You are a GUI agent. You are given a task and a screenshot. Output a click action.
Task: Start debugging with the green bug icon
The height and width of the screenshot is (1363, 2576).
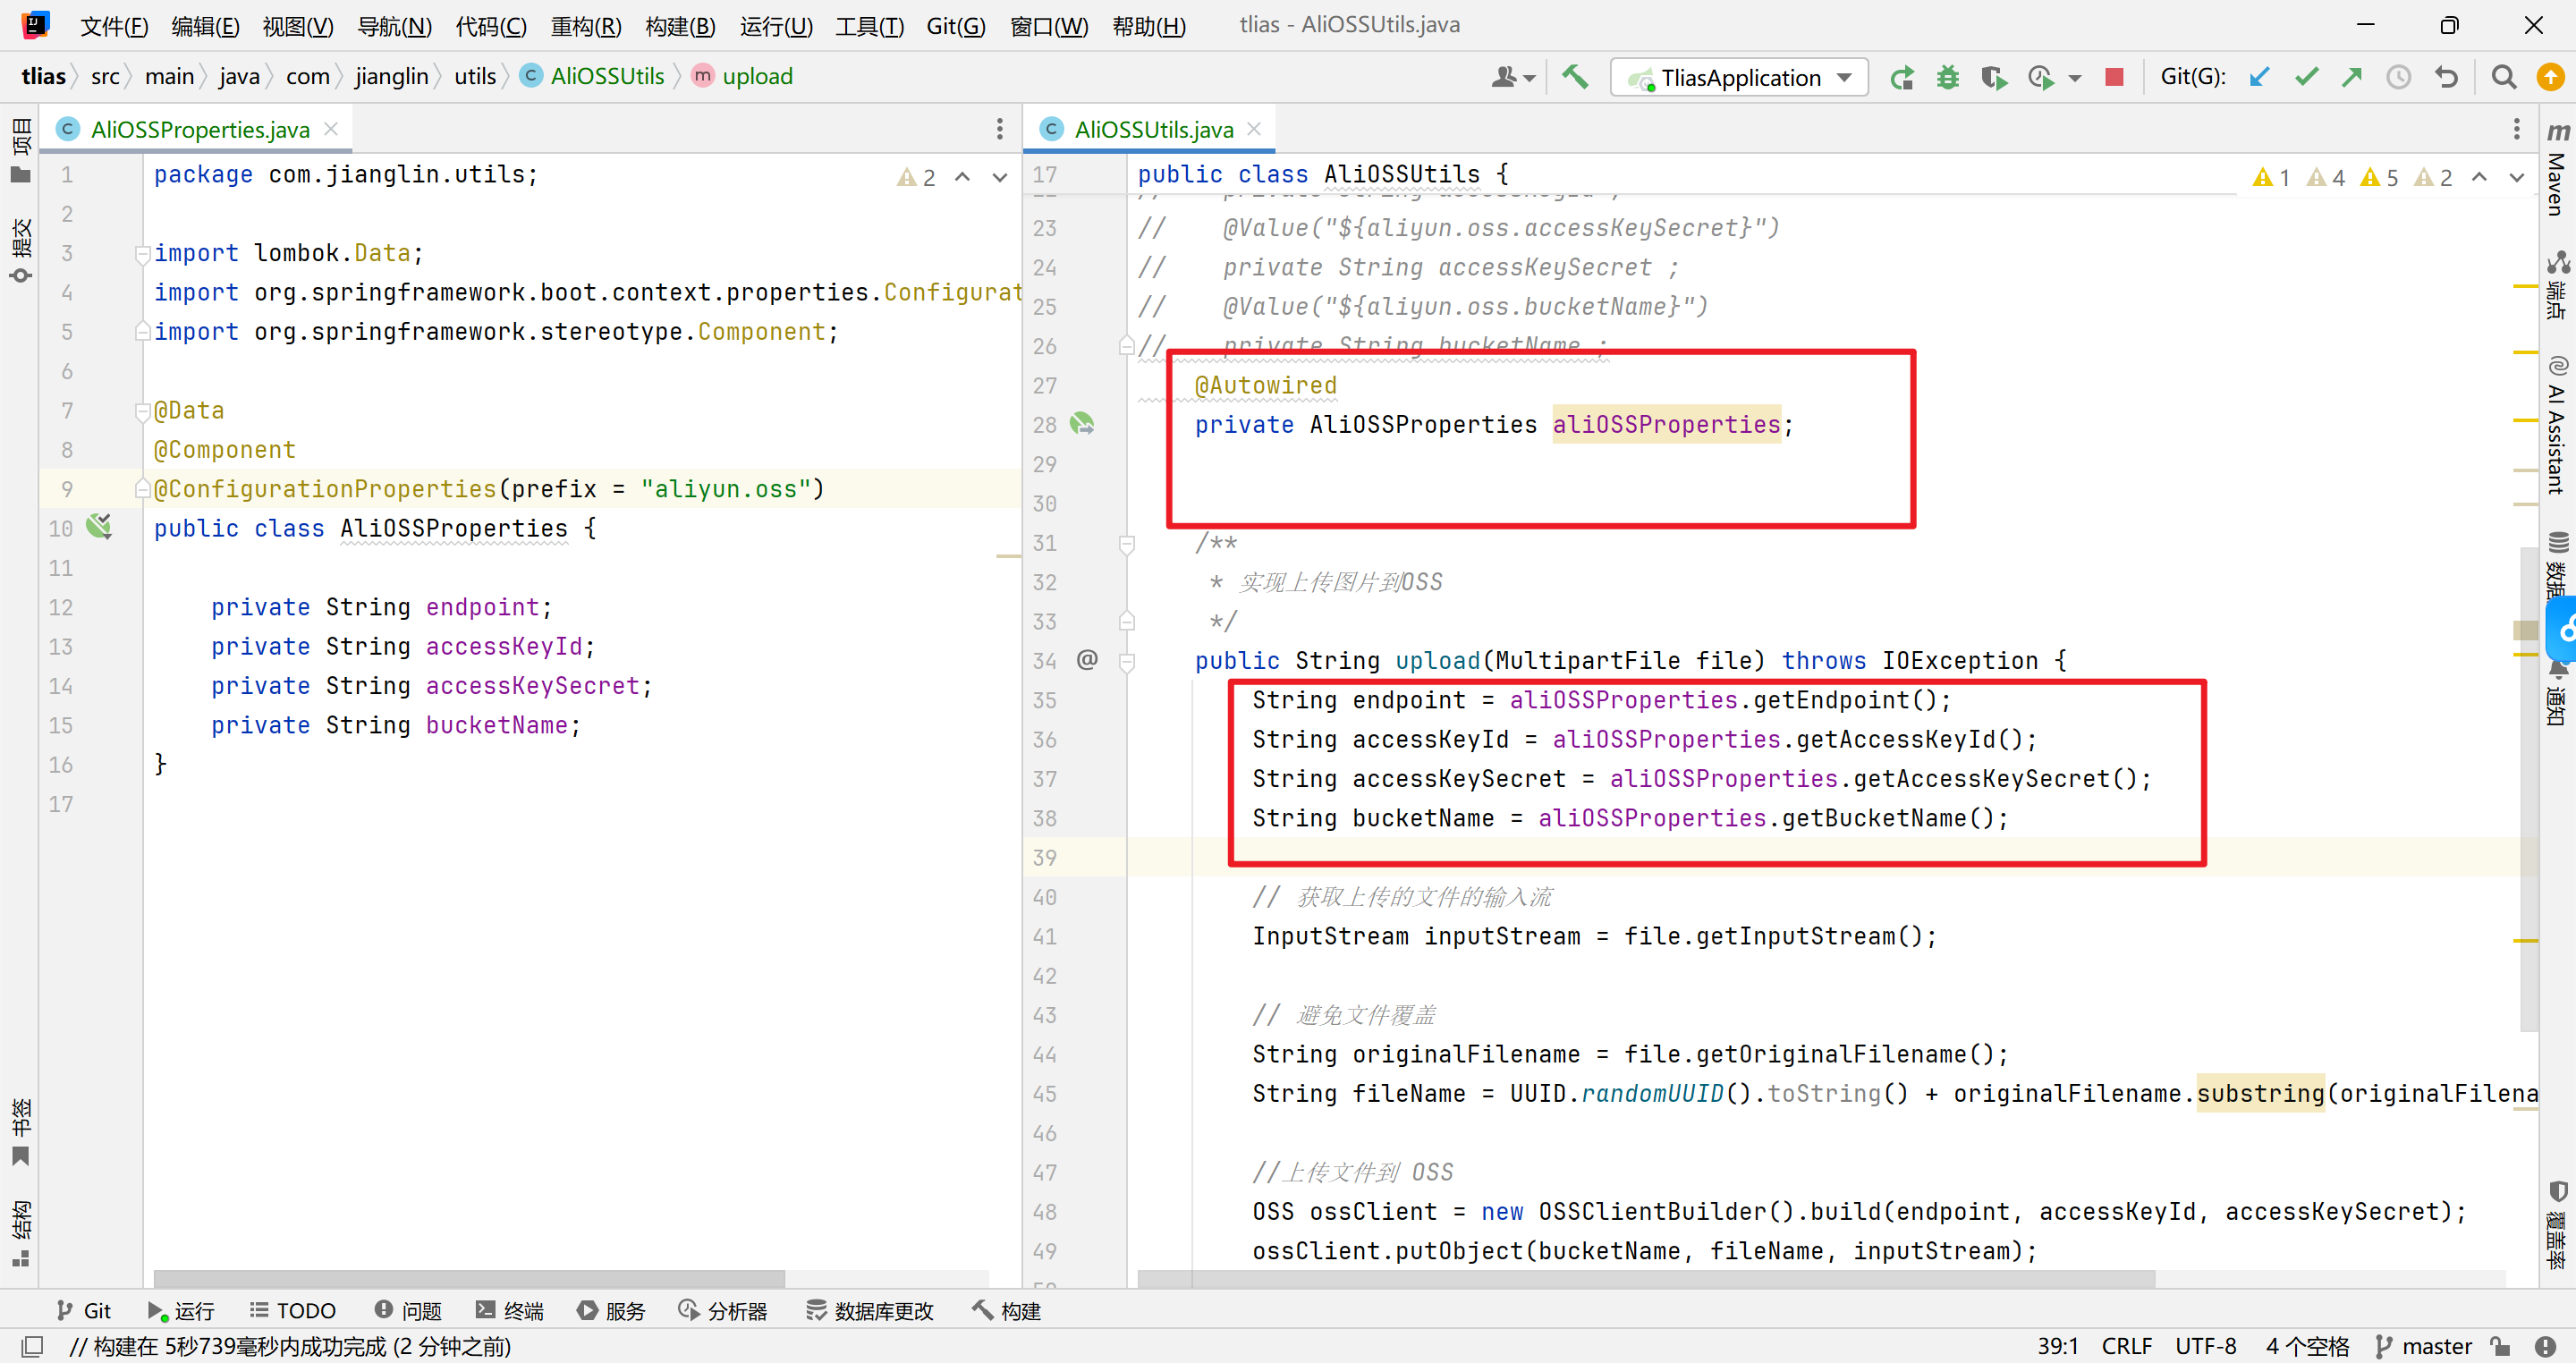pos(1947,77)
